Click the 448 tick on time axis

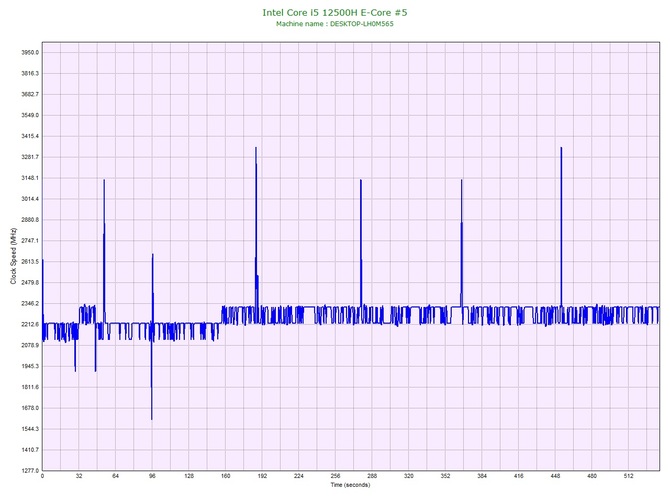click(x=555, y=476)
